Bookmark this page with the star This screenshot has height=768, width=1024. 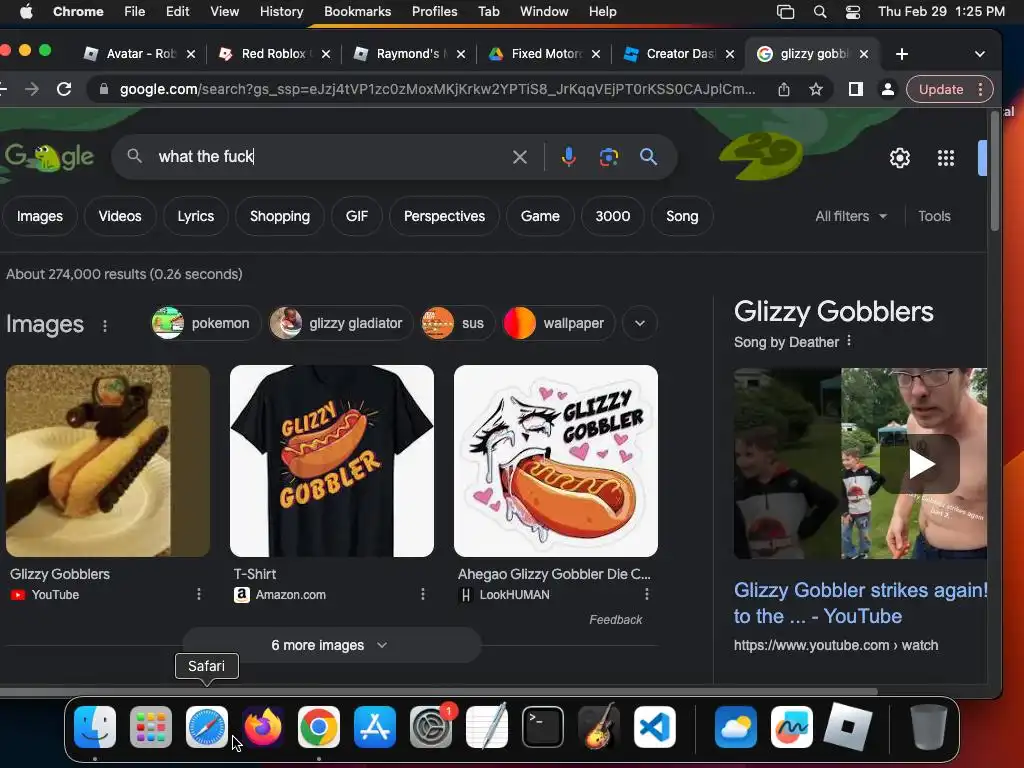[816, 89]
